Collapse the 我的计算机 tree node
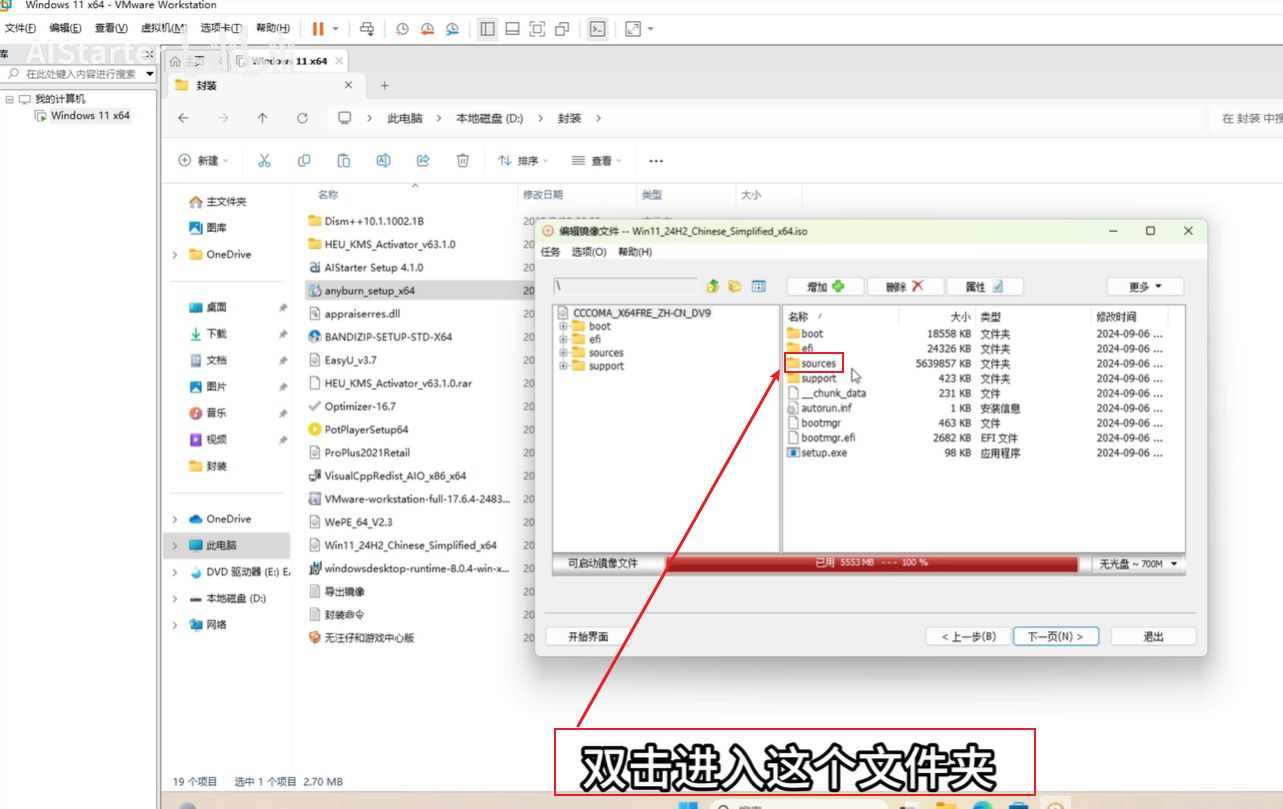Viewport: 1283px width, 809px height. tap(9, 99)
